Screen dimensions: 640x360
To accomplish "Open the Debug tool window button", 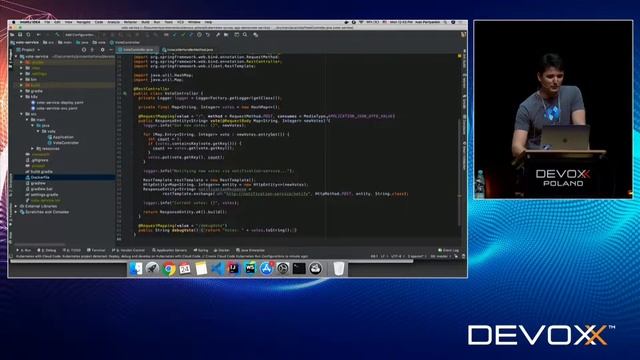I will coord(47,250).
